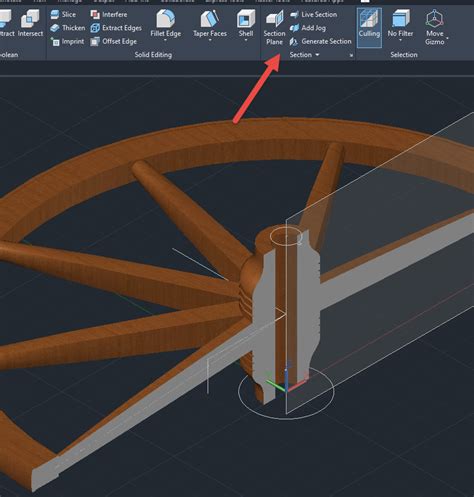
Task: Create a Section Plane
Action: 274,27
